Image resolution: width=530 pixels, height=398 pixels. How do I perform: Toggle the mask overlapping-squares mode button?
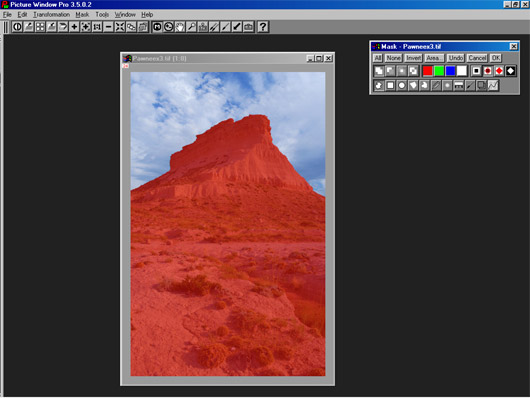413,71
